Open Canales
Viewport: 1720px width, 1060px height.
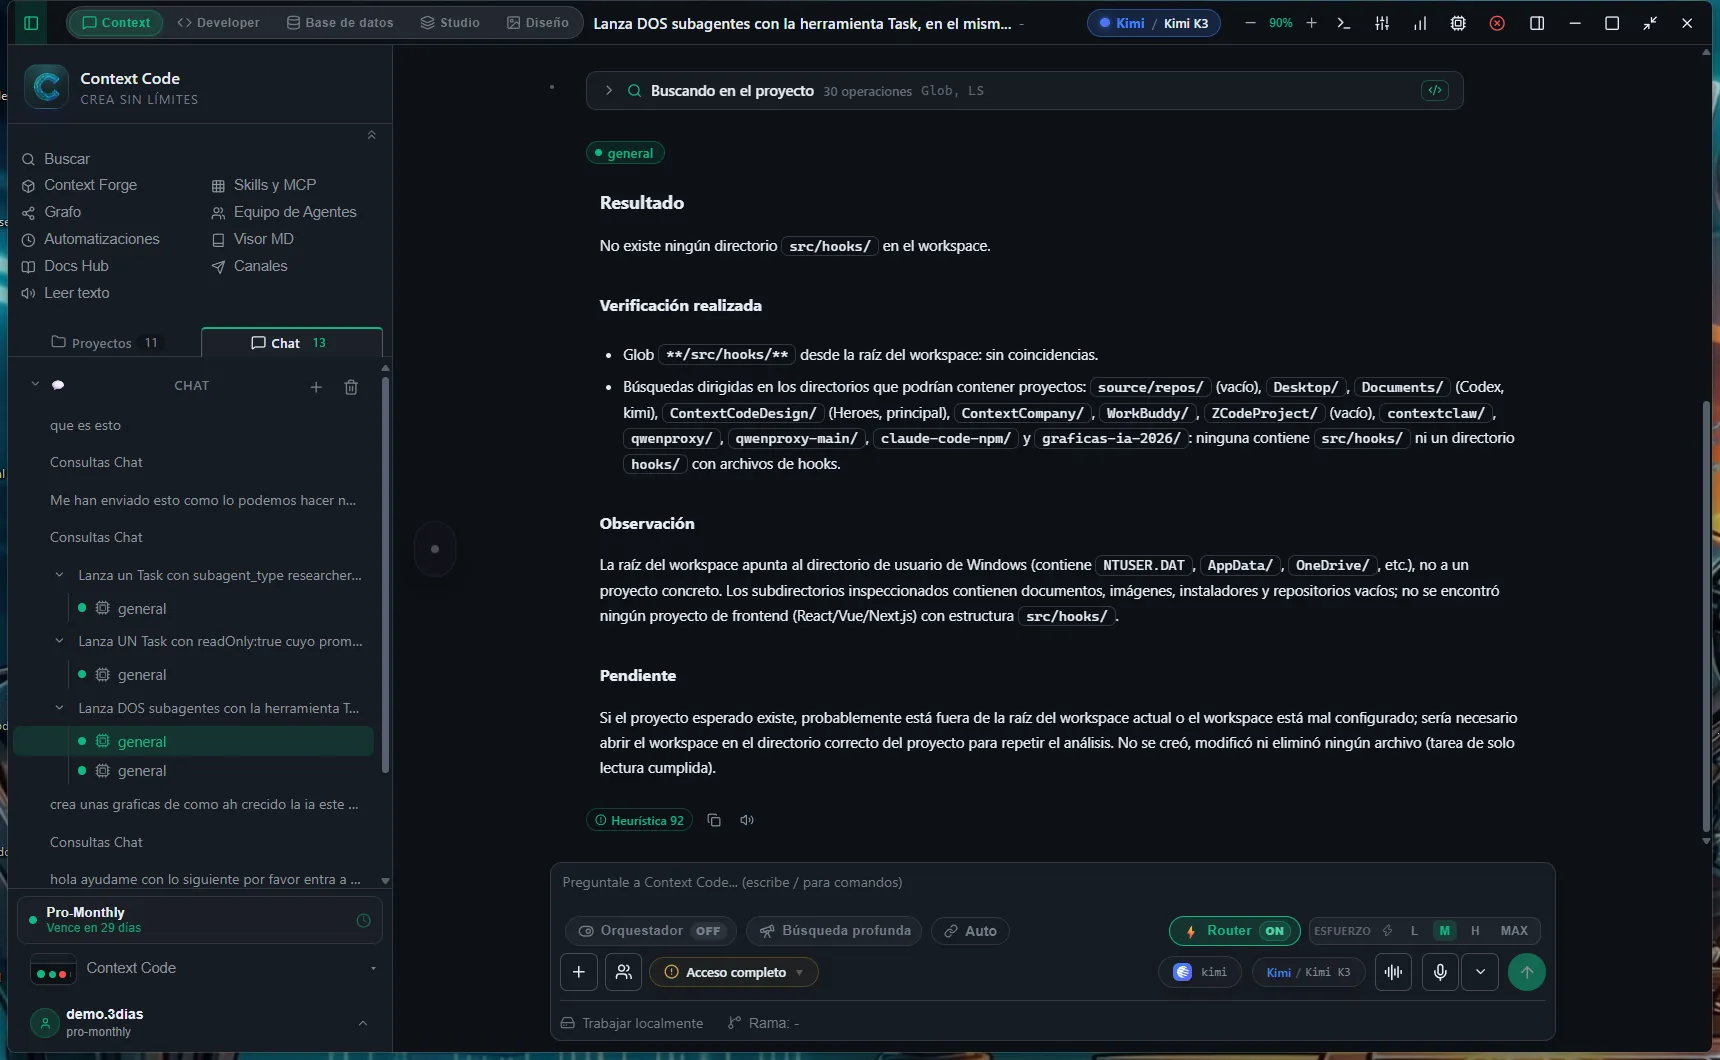(250, 266)
